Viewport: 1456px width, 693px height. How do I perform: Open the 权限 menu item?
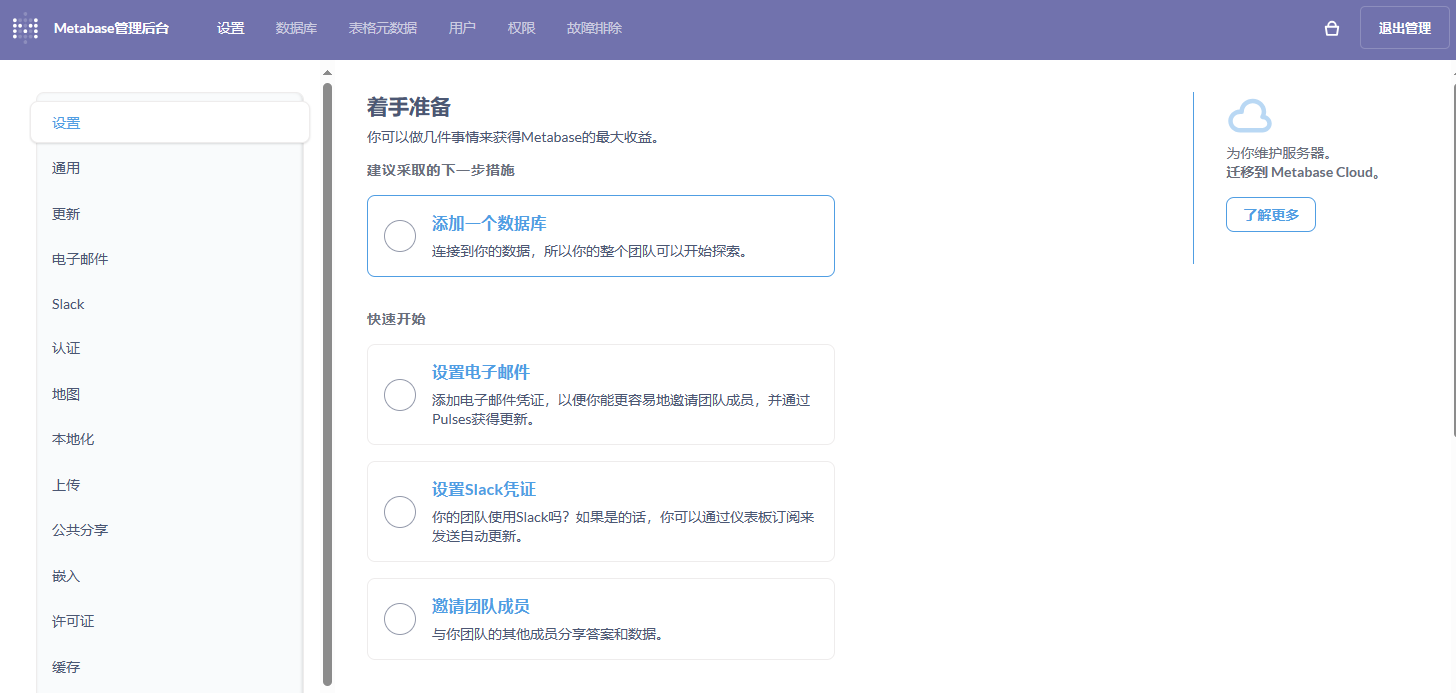click(521, 28)
